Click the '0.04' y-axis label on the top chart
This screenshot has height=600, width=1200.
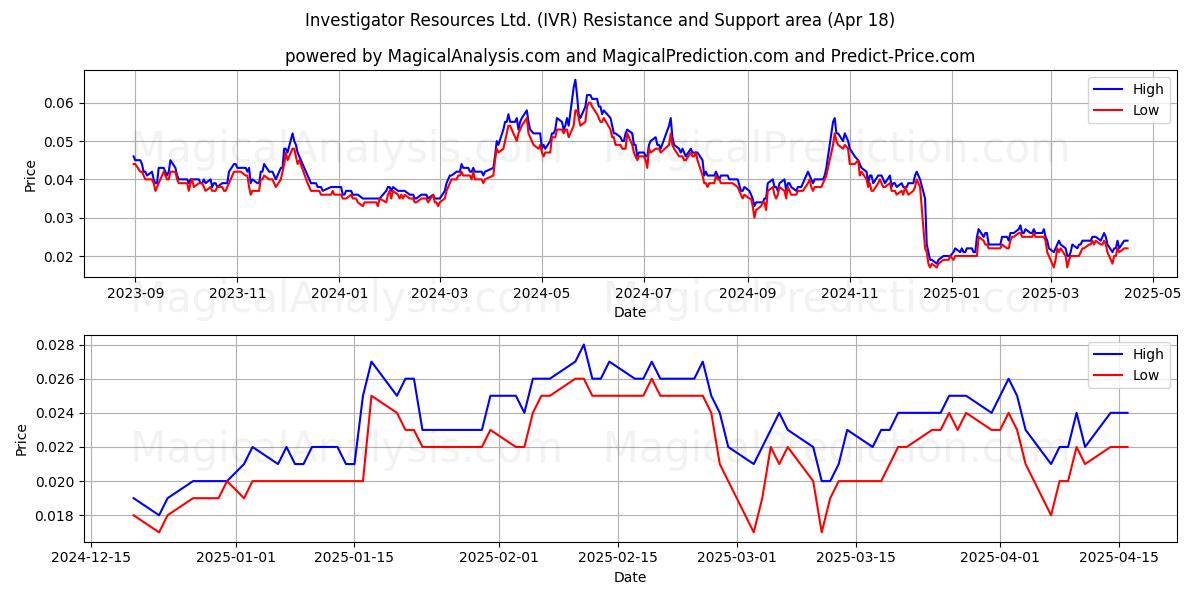coord(61,180)
